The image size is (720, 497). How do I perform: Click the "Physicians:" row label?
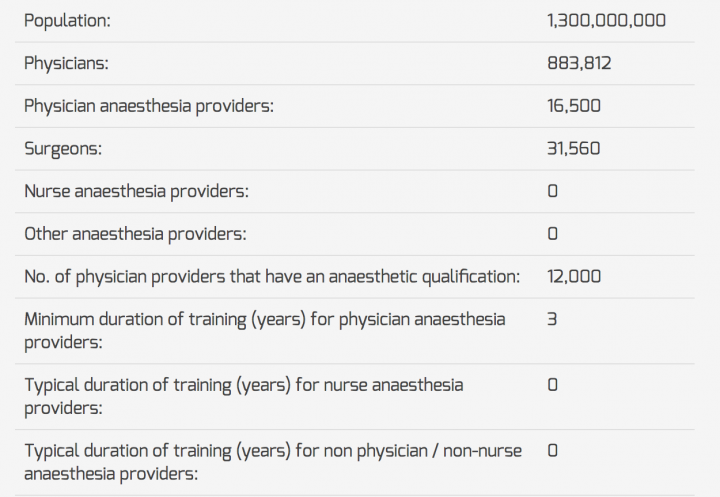point(66,63)
